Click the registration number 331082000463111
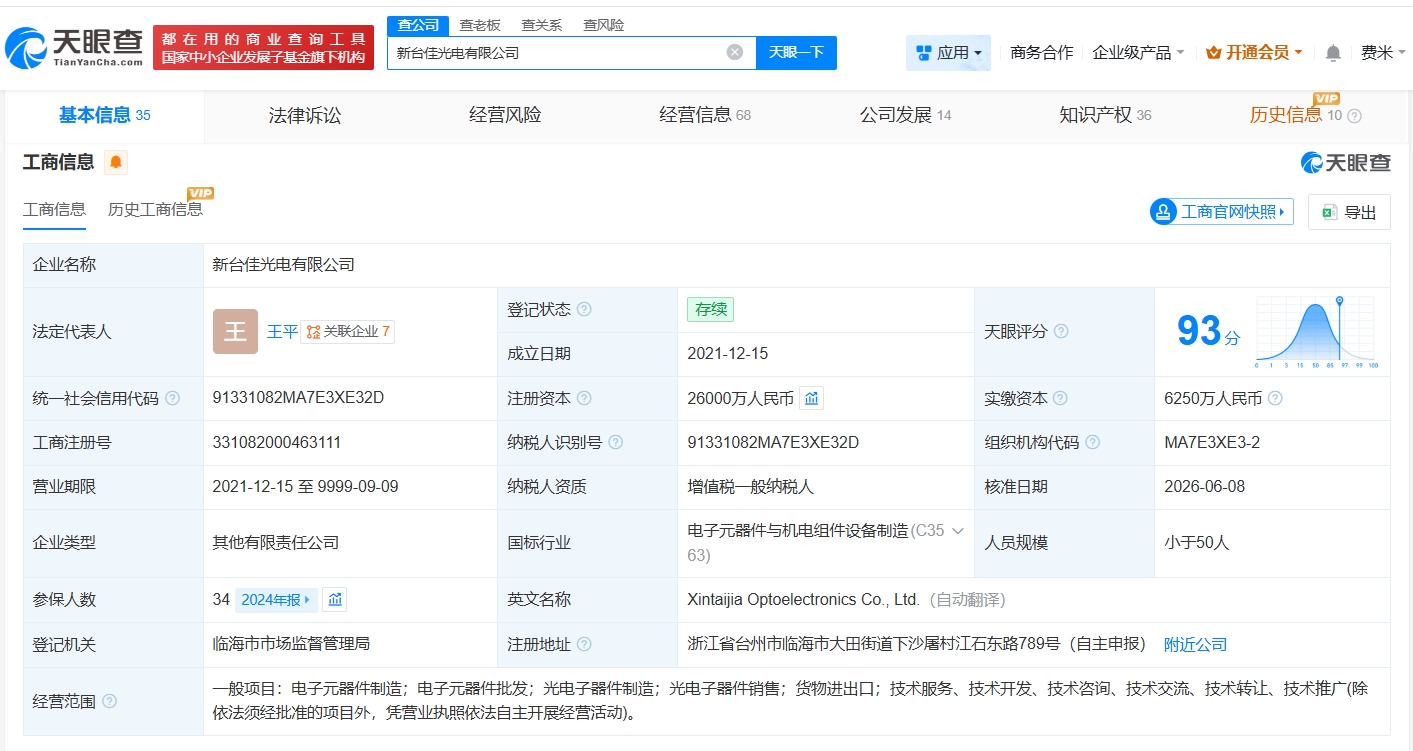The width and height of the screenshot is (1413, 751). click(275, 442)
